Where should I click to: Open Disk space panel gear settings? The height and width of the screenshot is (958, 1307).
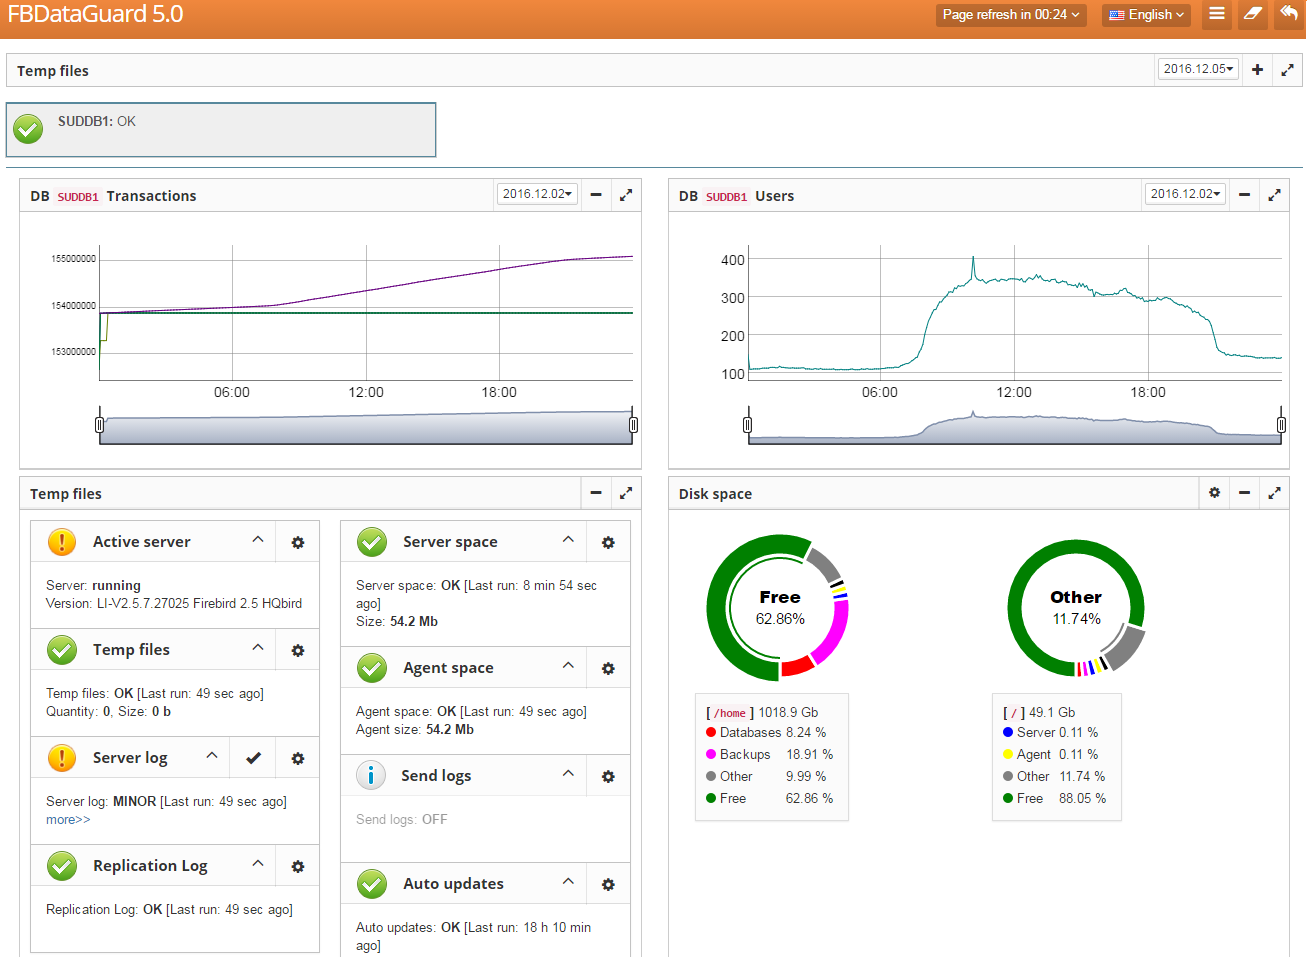pyautogui.click(x=1214, y=493)
